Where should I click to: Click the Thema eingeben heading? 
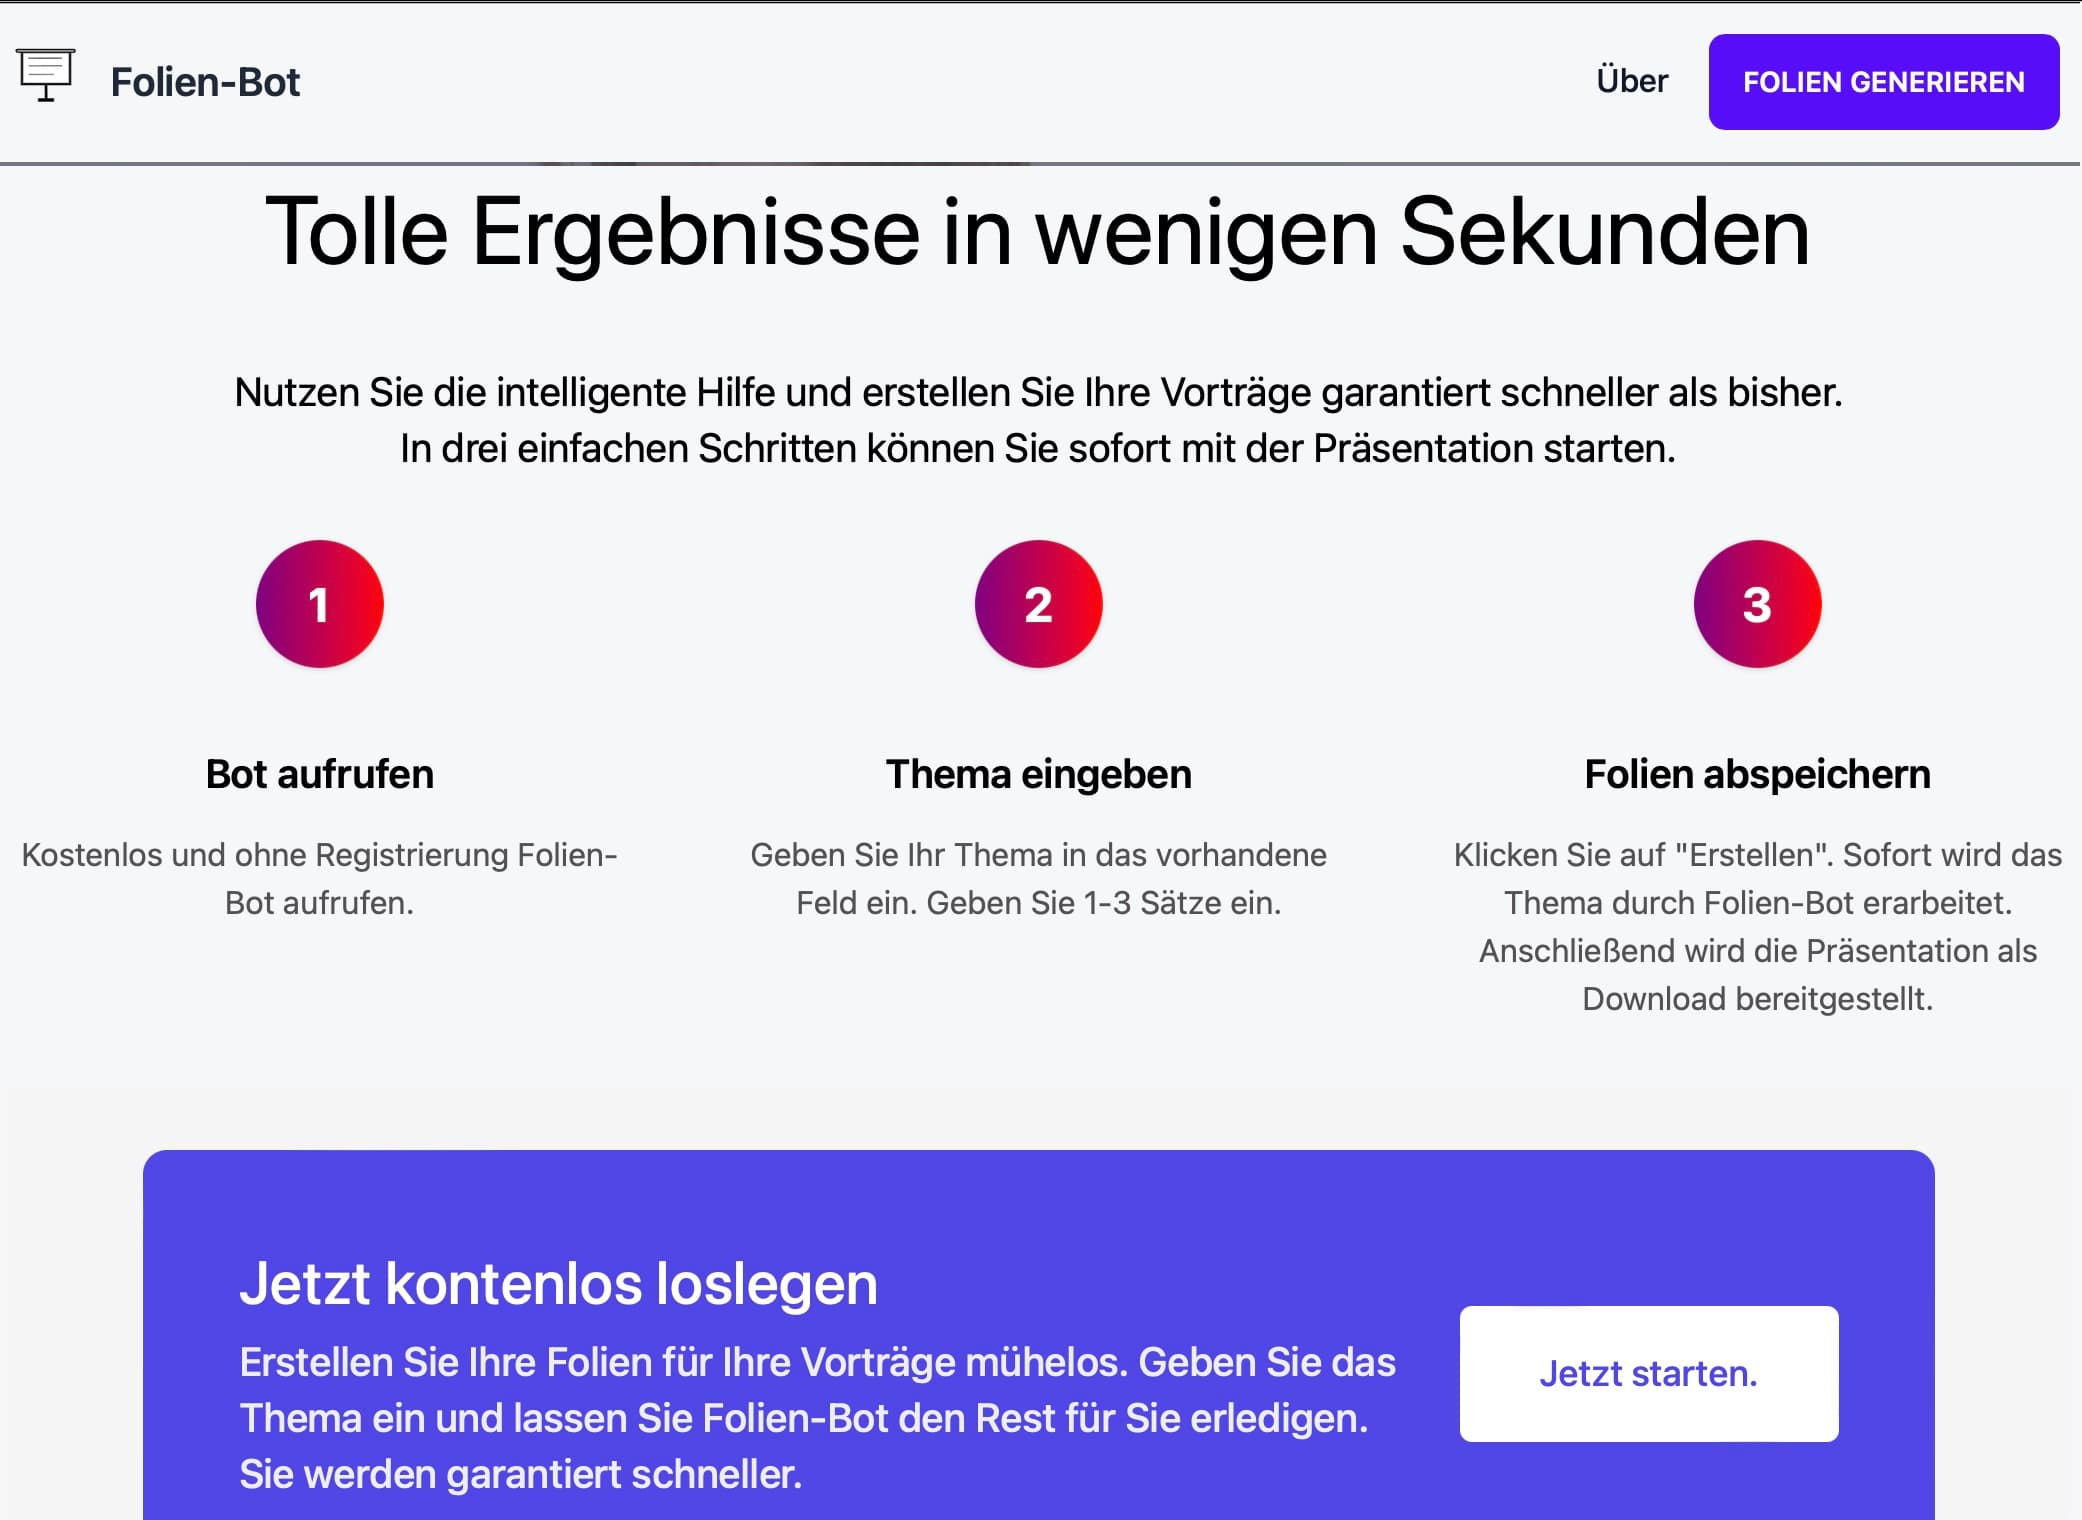pos(1038,774)
